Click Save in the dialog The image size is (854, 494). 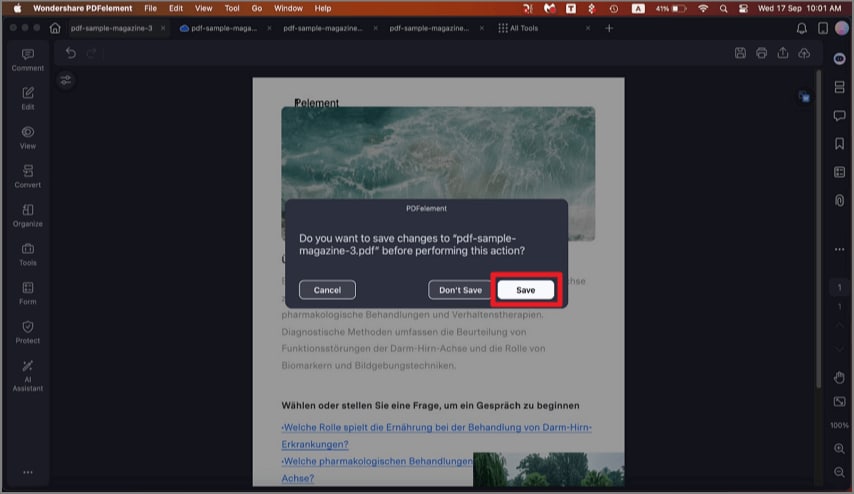[x=526, y=290]
